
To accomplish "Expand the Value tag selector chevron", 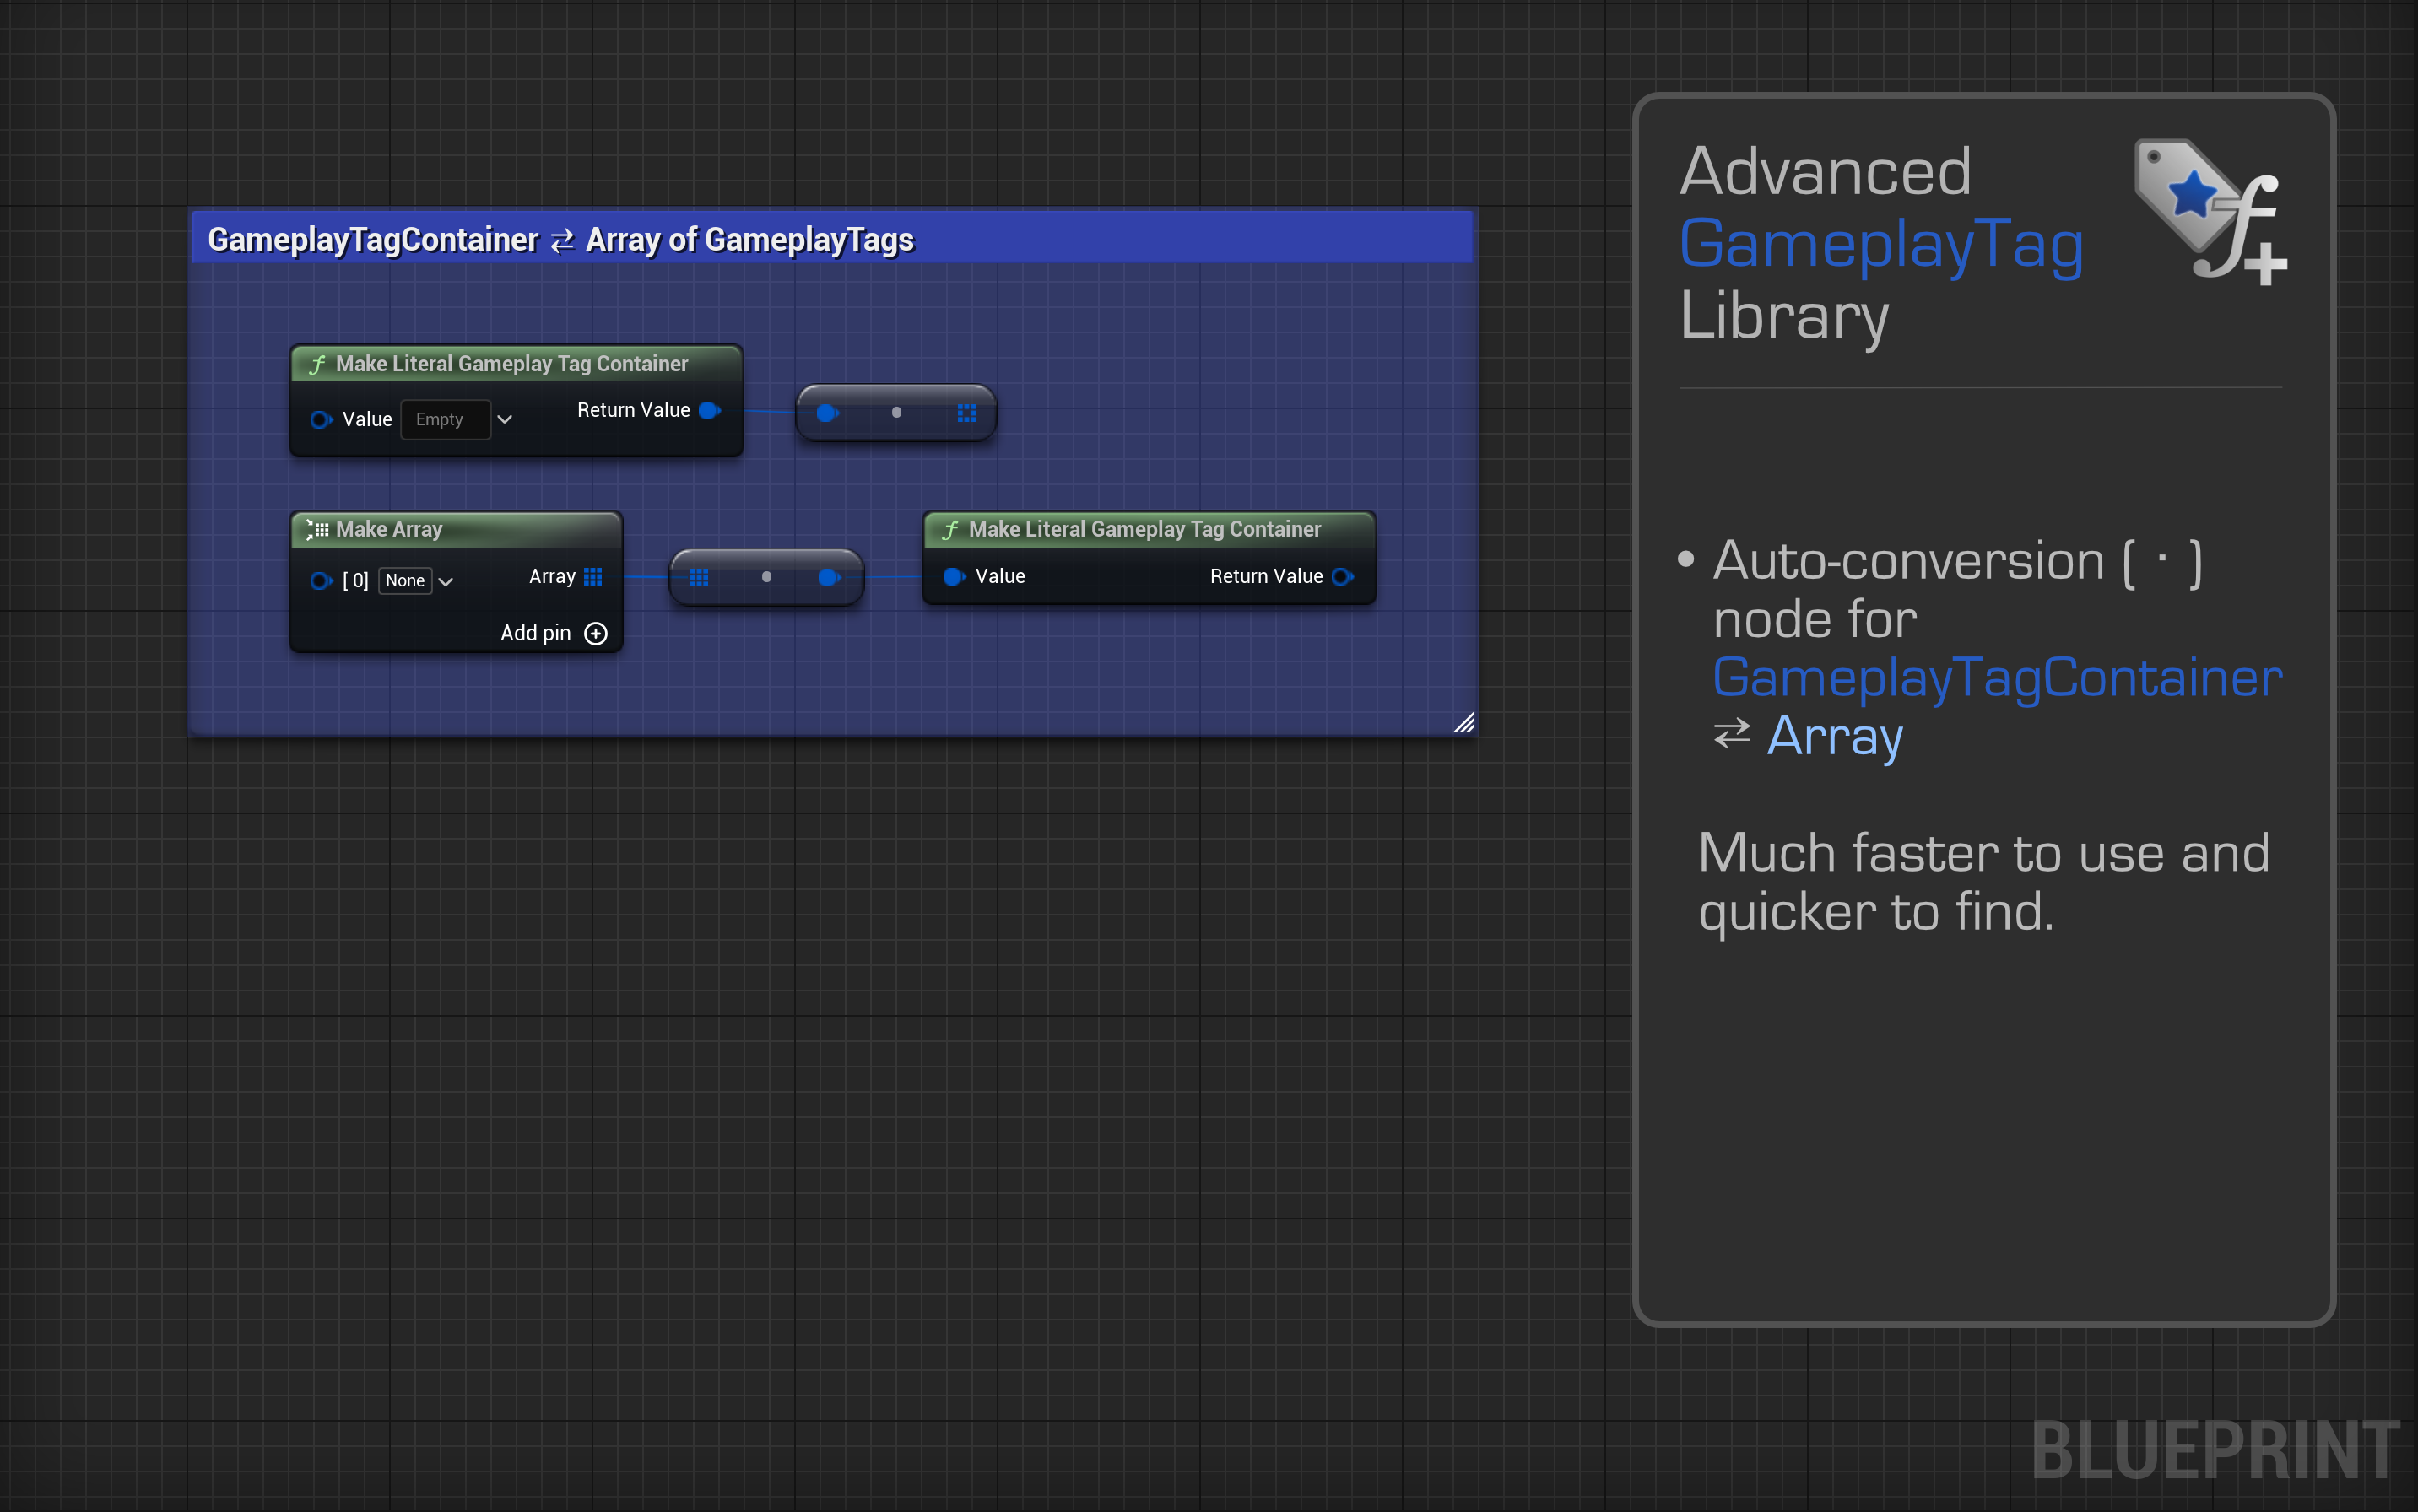I will (x=505, y=419).
